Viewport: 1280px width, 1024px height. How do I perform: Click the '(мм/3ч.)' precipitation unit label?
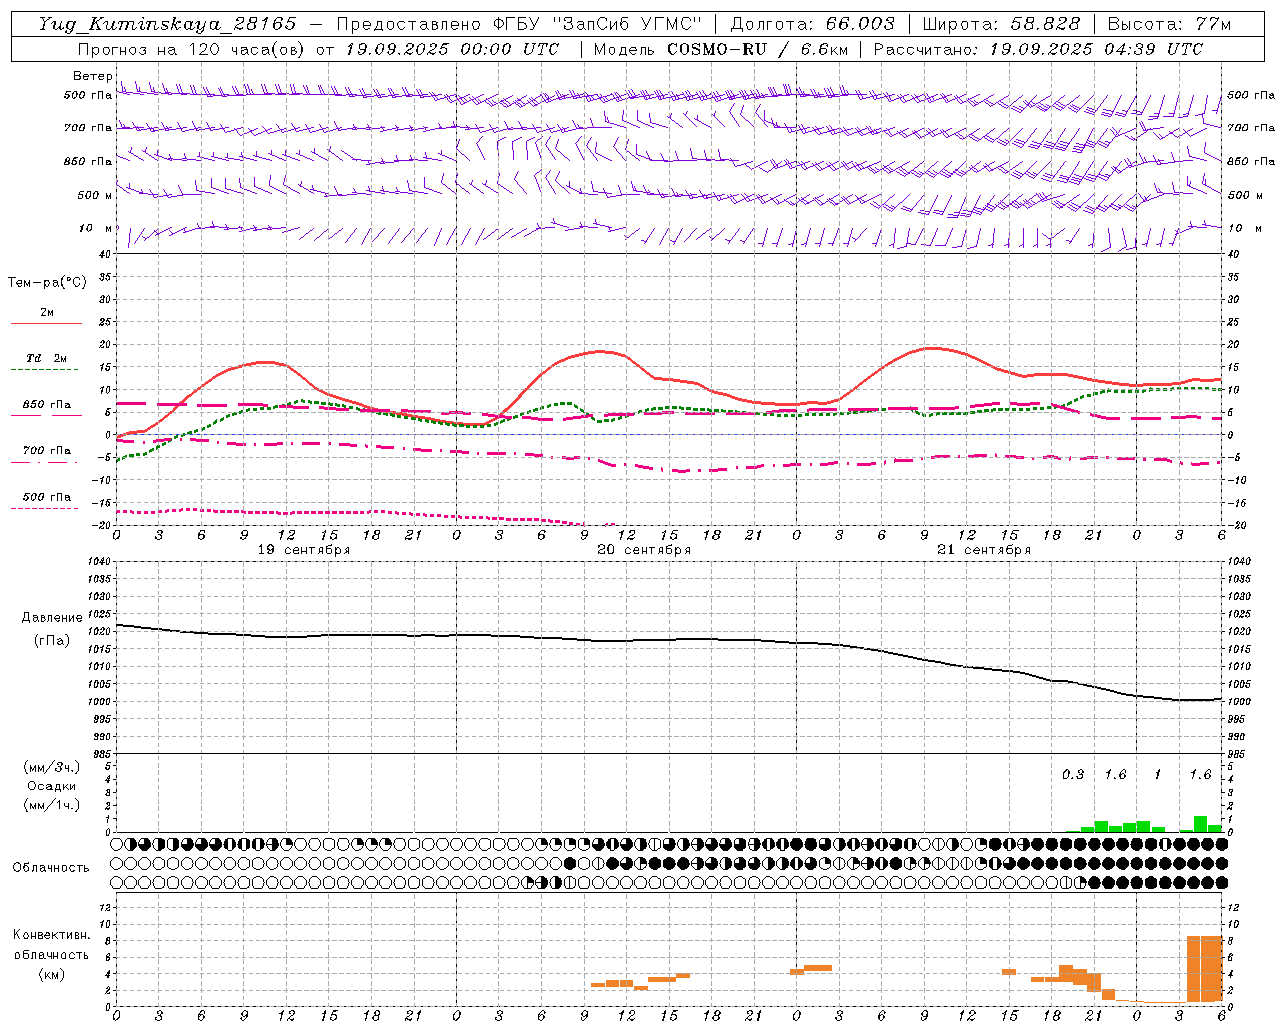[52, 767]
